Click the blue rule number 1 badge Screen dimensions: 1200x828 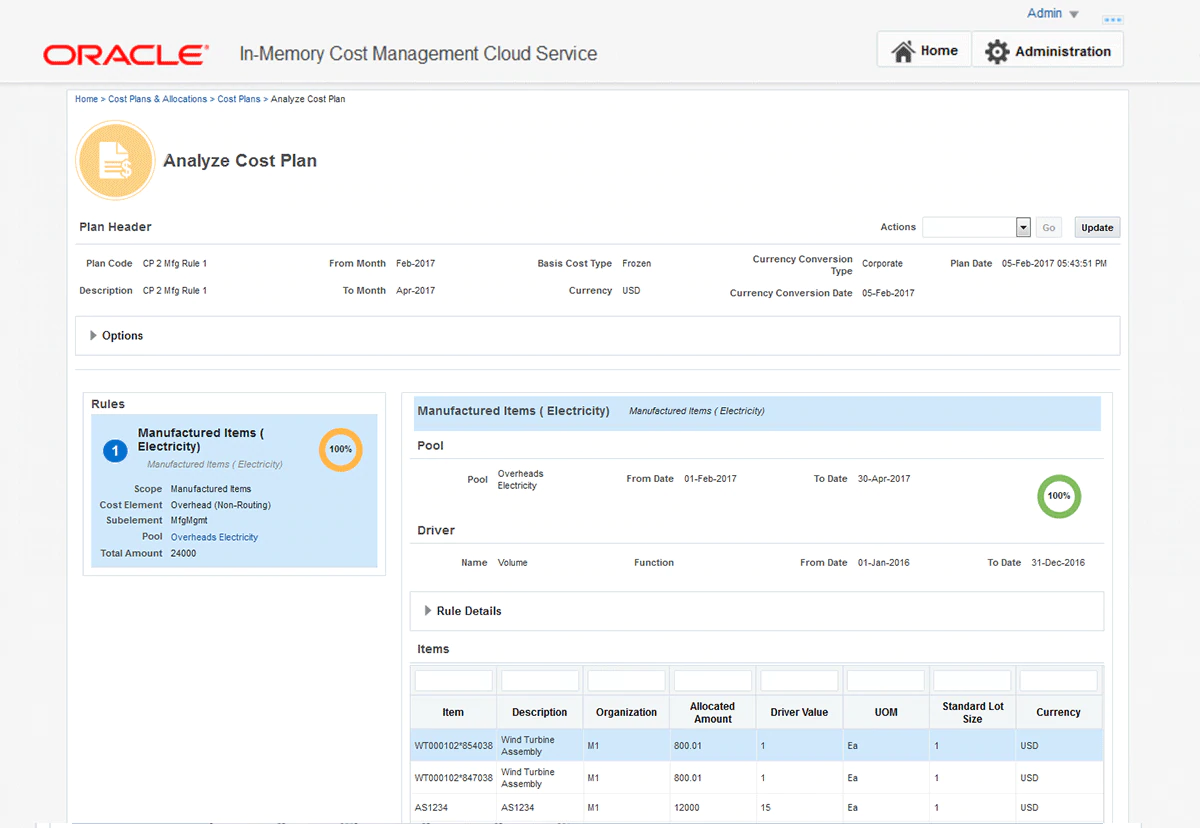(x=115, y=452)
